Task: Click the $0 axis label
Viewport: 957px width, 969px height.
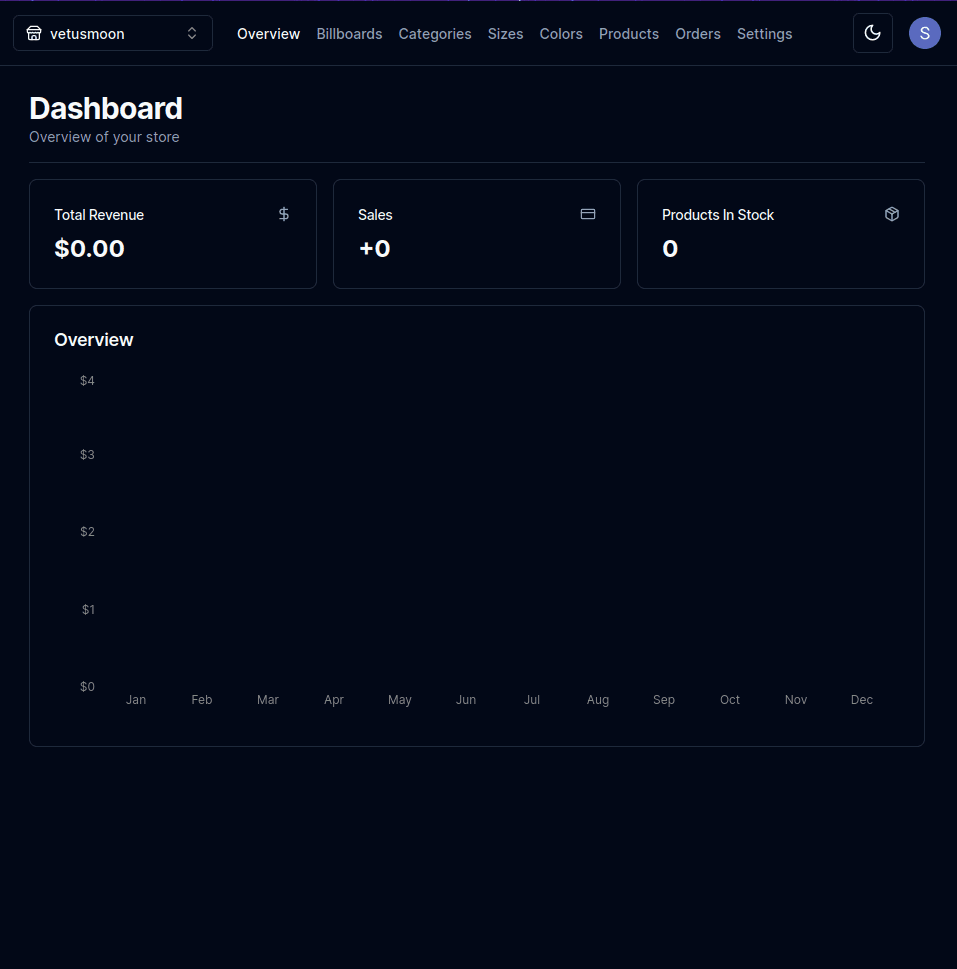Action: (87, 687)
